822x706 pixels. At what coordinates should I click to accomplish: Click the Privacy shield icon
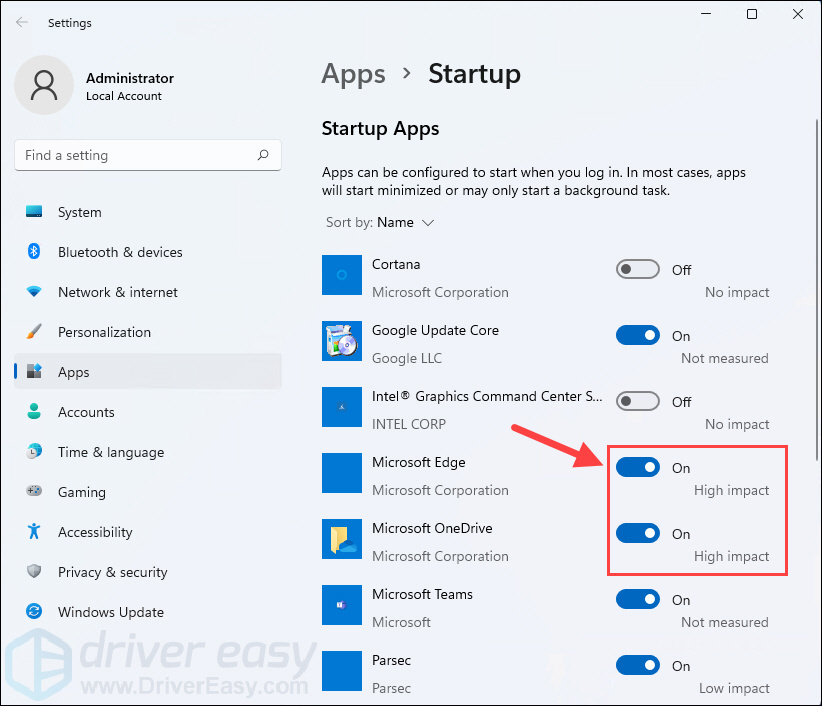pos(34,571)
